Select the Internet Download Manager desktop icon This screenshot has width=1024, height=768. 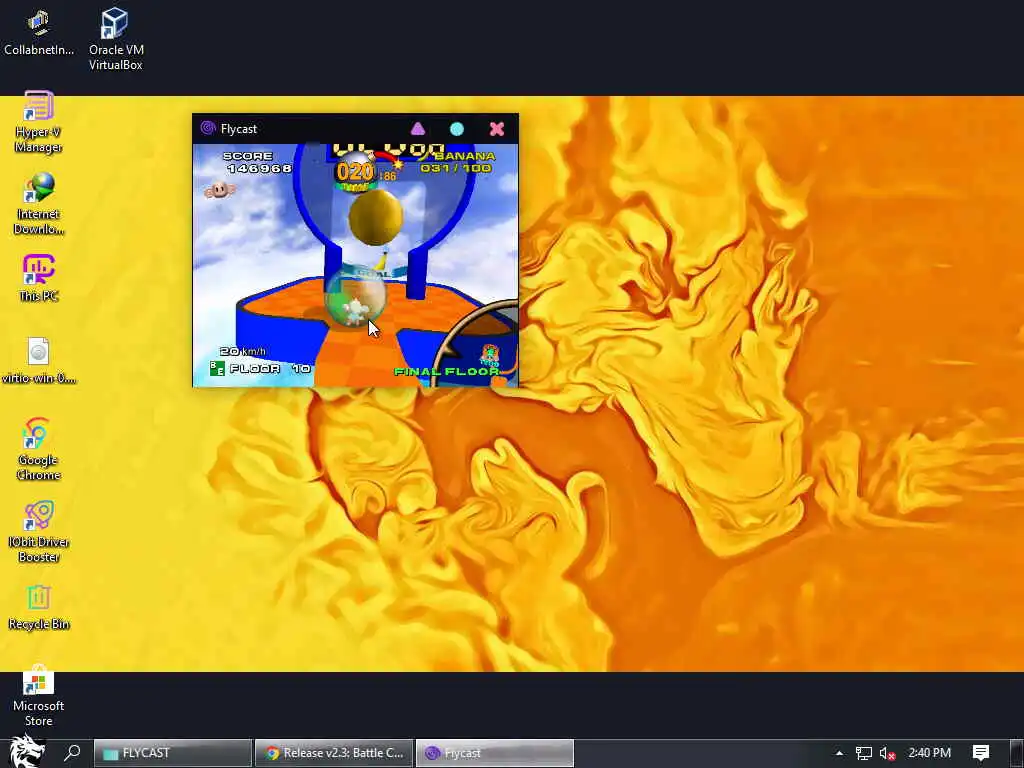(x=39, y=204)
